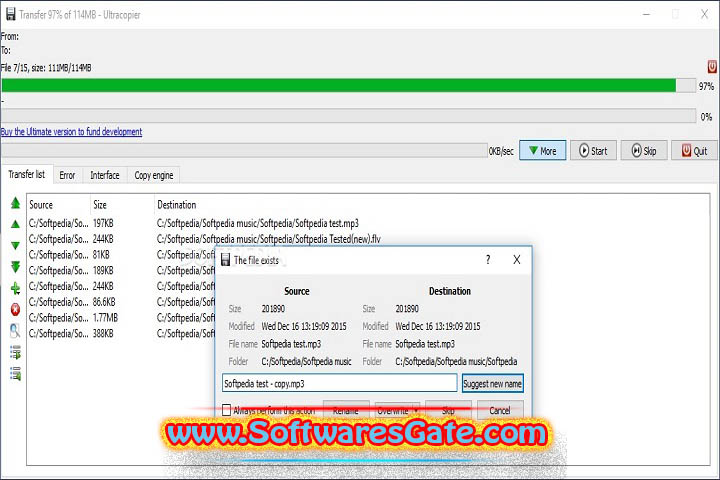
Task: Move selected transfer up one position
Action: (15, 224)
